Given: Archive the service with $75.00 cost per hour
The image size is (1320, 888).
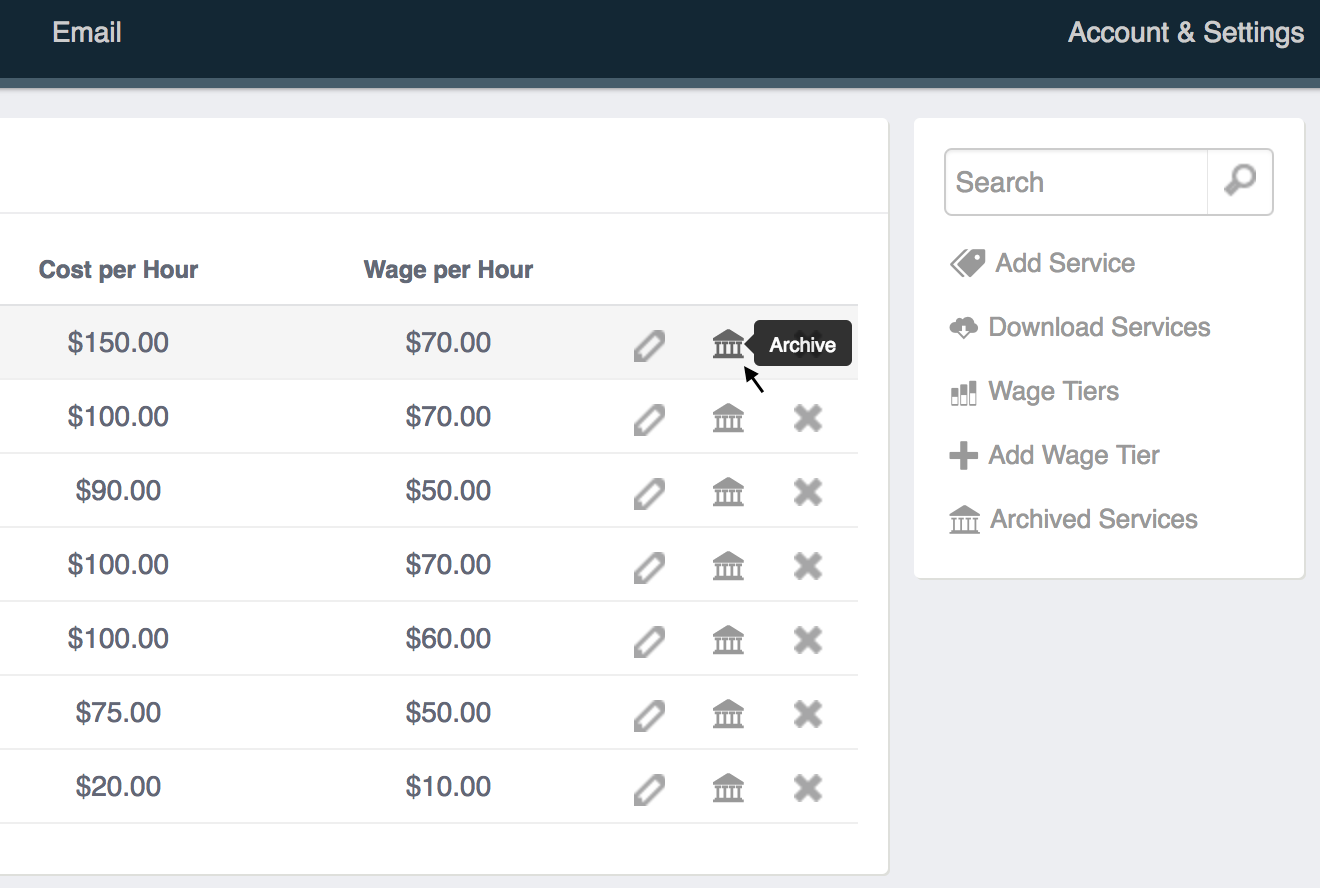Looking at the screenshot, I should pyautogui.click(x=728, y=714).
